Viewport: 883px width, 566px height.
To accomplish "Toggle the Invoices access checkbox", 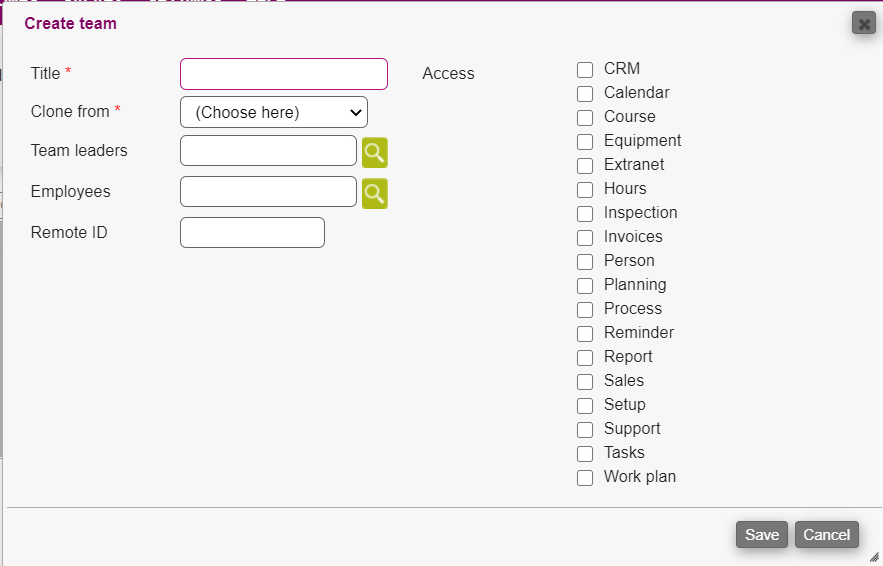I will 585,238.
